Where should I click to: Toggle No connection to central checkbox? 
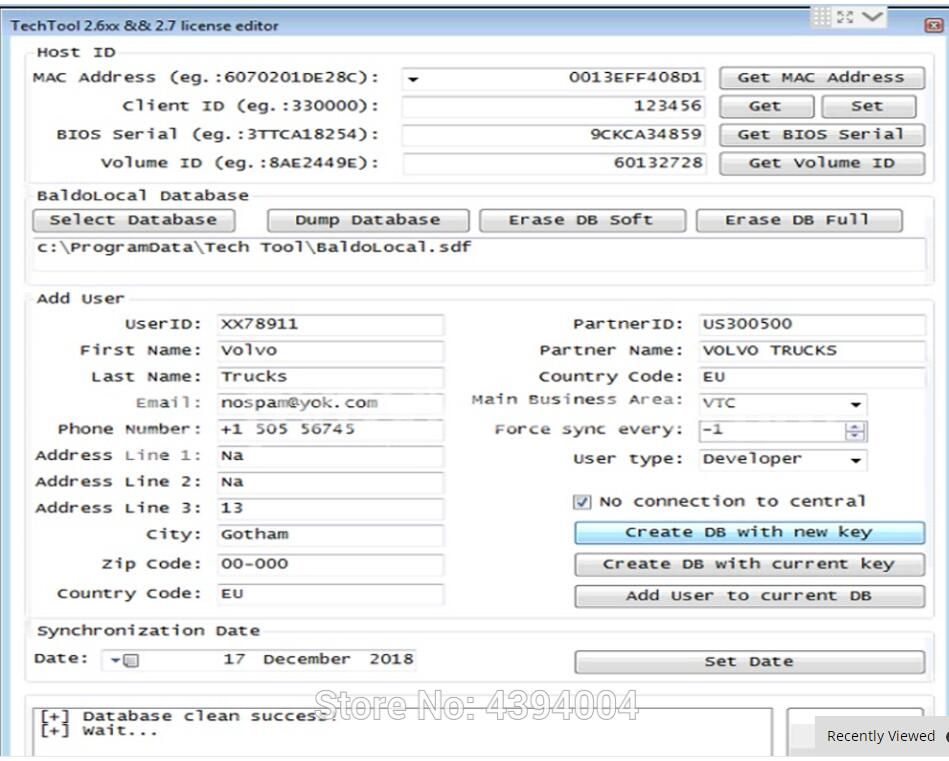click(582, 502)
